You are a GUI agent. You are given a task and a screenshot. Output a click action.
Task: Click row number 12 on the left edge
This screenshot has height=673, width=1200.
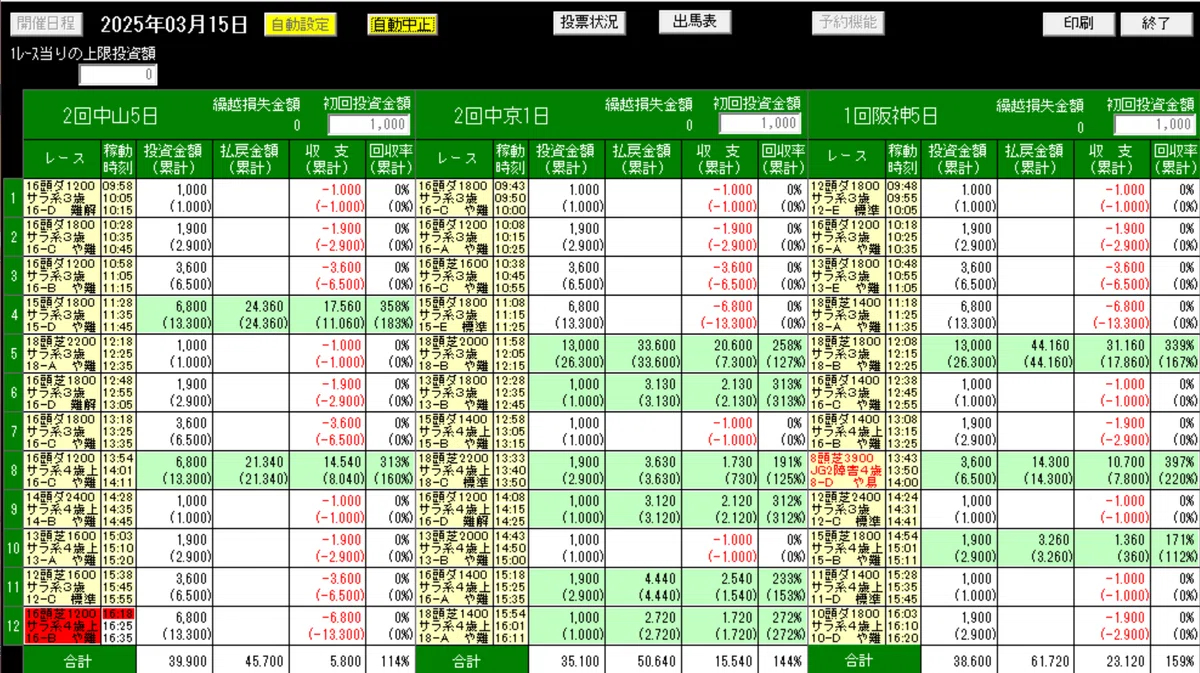point(13,624)
